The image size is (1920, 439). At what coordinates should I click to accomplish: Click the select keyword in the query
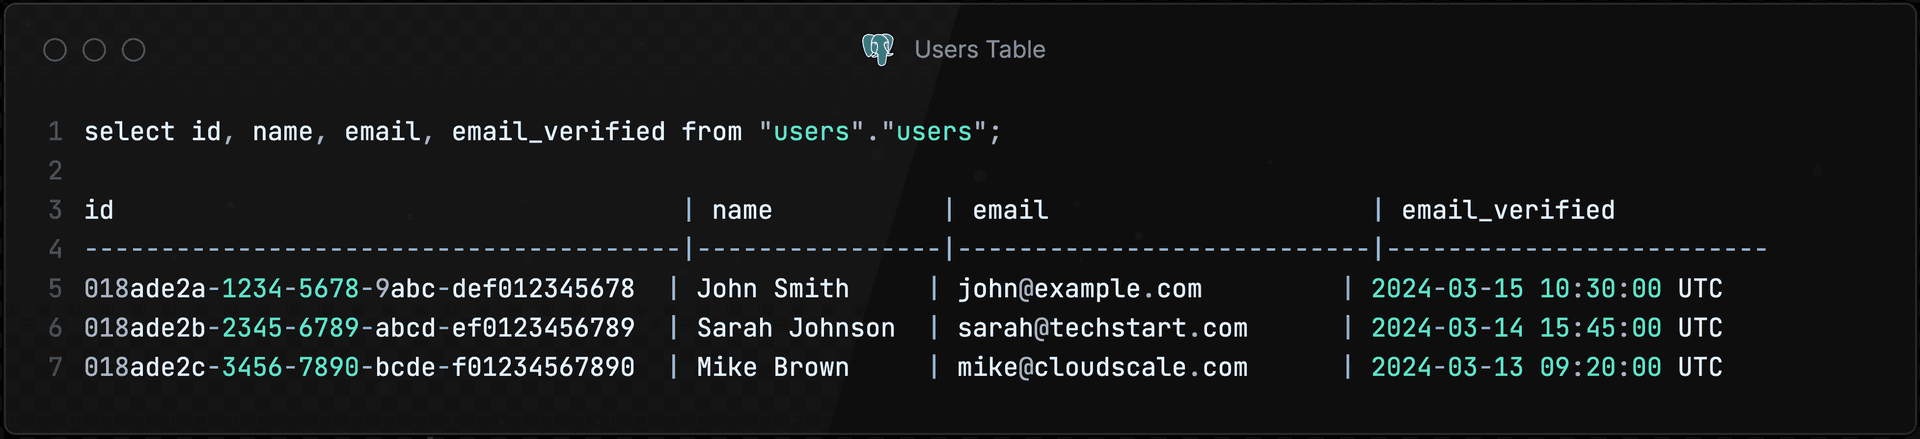[x=129, y=131]
